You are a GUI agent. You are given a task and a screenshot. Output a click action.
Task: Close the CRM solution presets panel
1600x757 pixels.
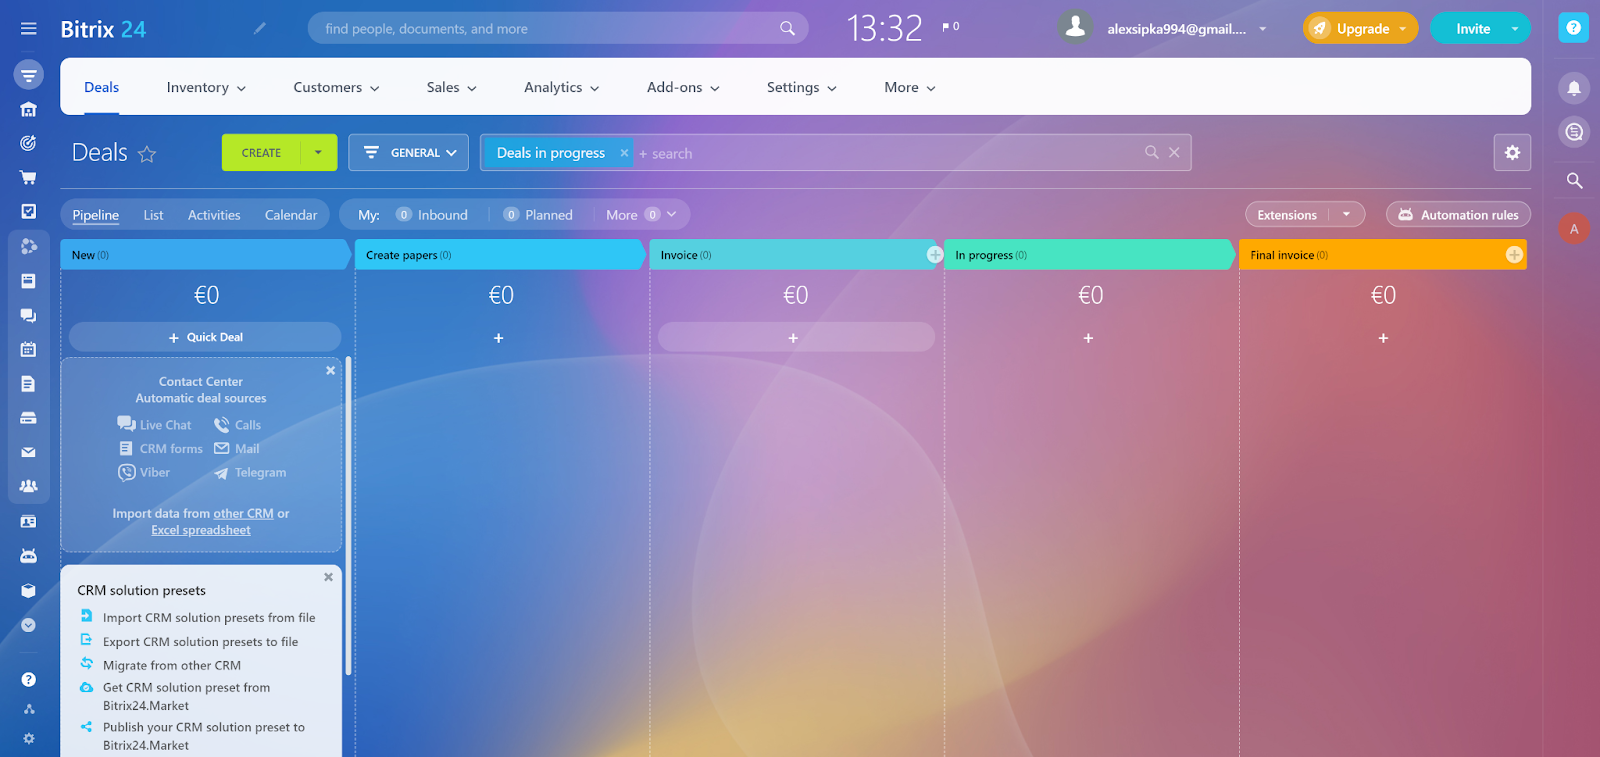(x=328, y=577)
